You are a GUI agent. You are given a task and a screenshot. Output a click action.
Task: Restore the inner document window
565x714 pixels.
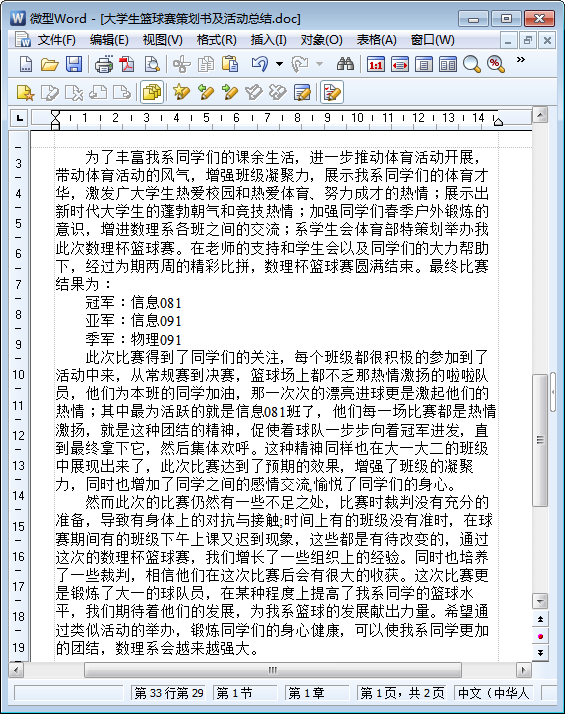point(527,40)
